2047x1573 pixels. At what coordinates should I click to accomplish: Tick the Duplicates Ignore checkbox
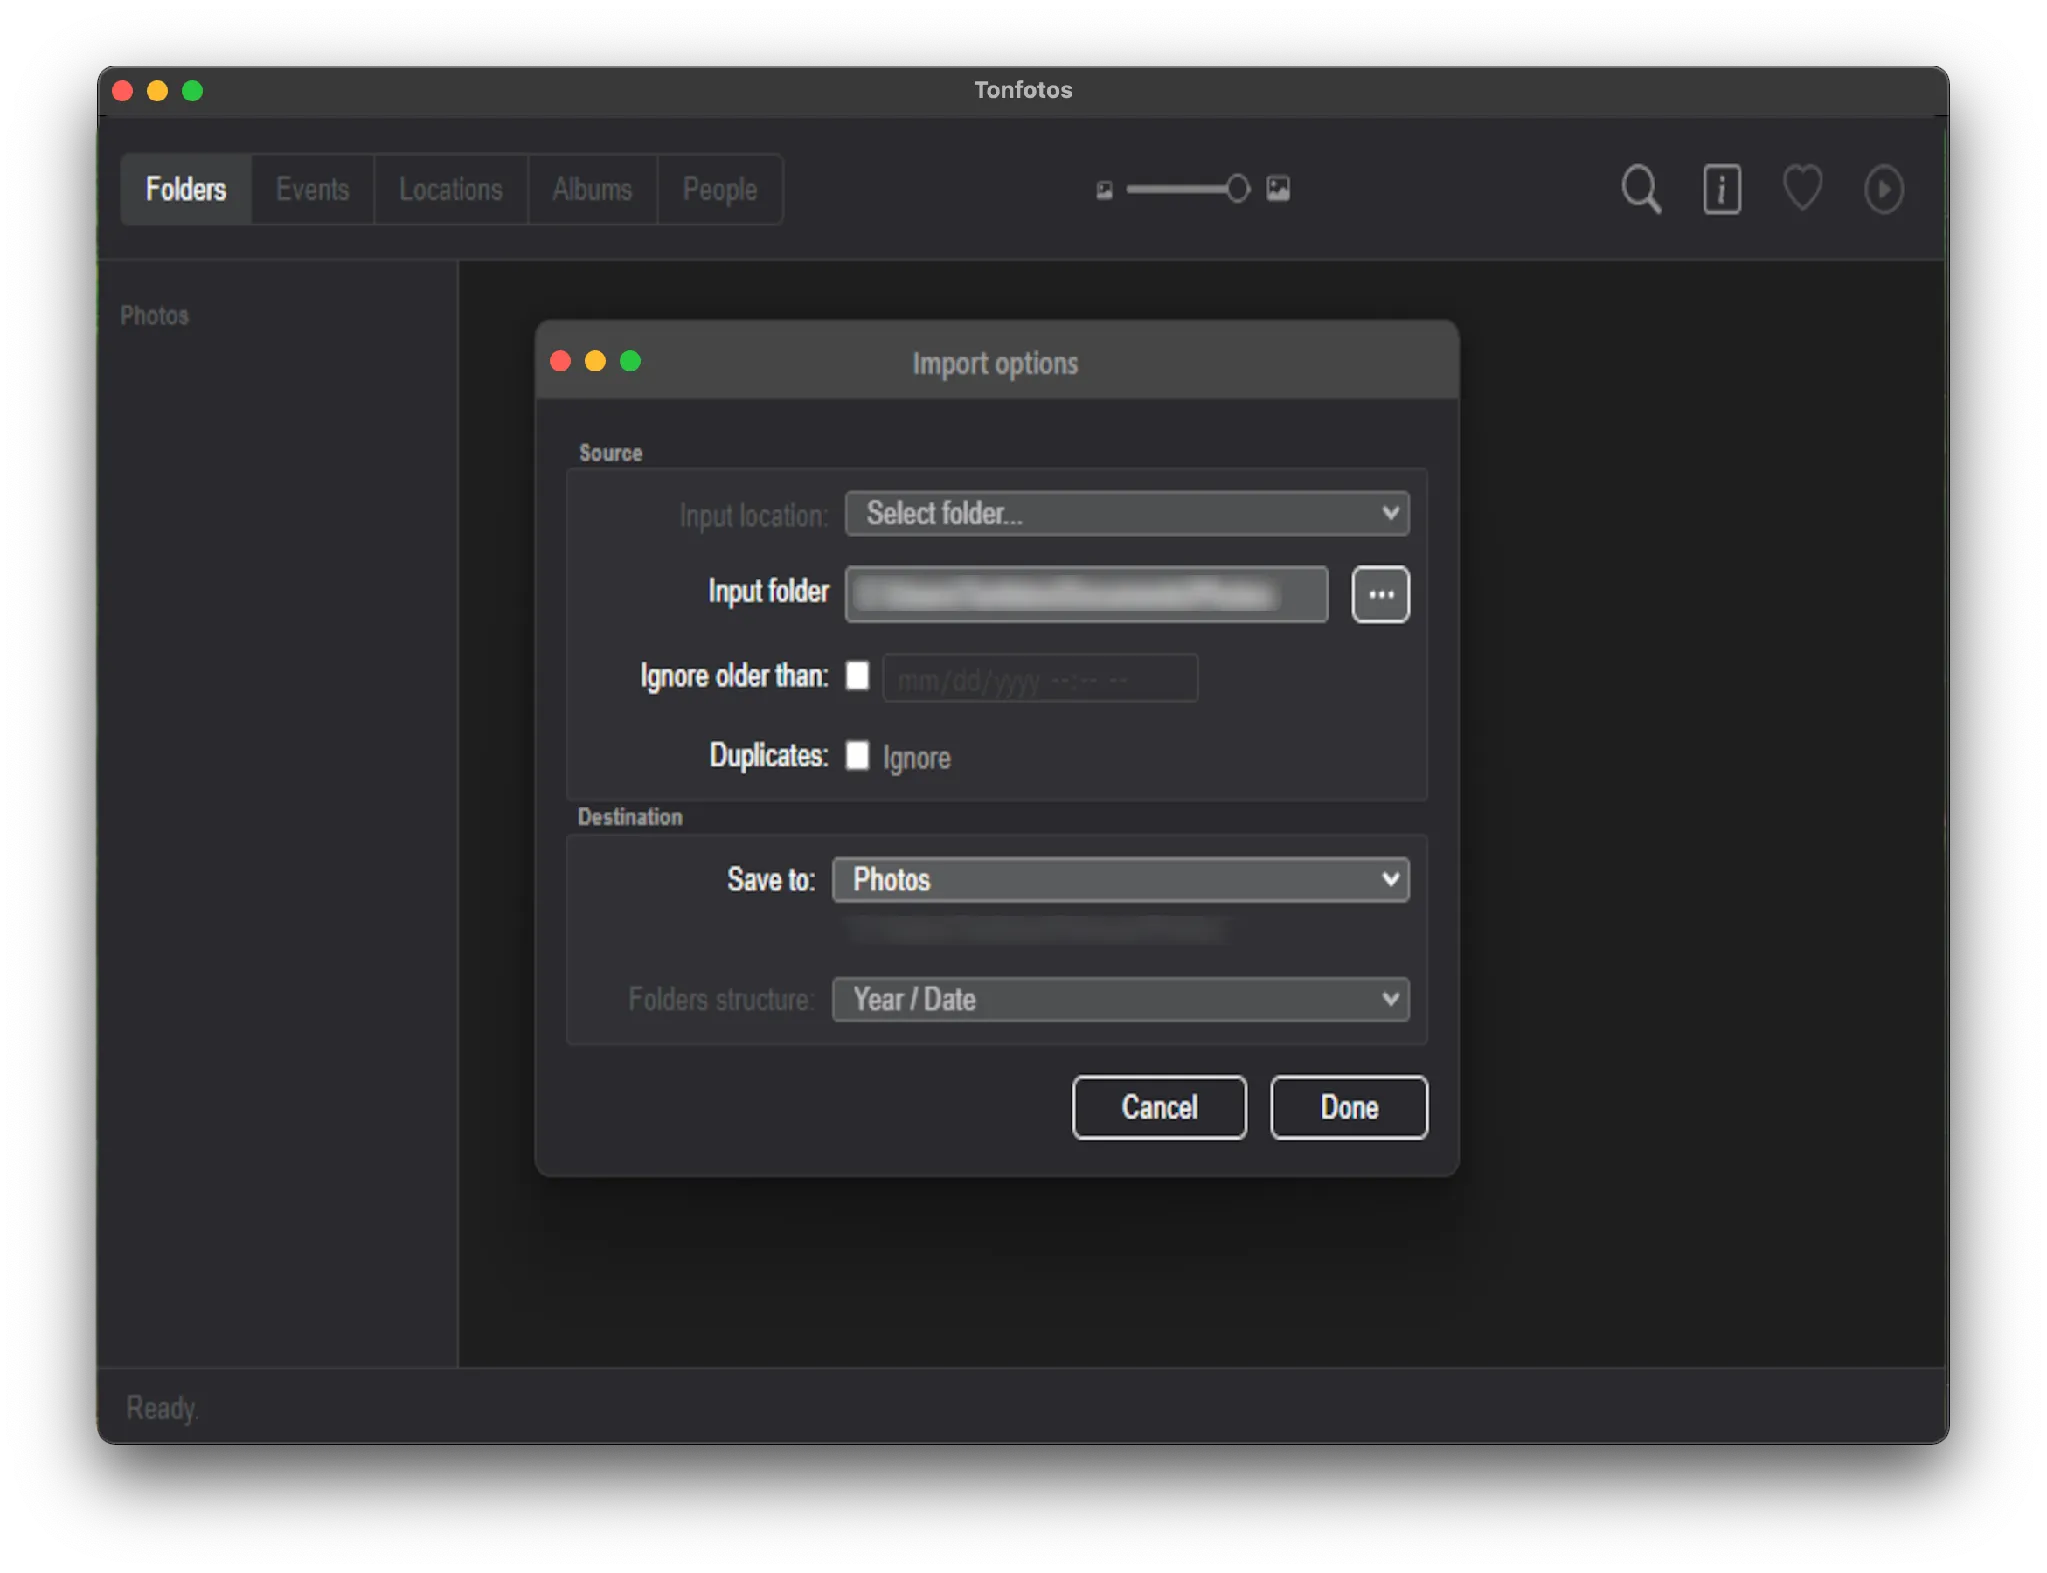(857, 755)
